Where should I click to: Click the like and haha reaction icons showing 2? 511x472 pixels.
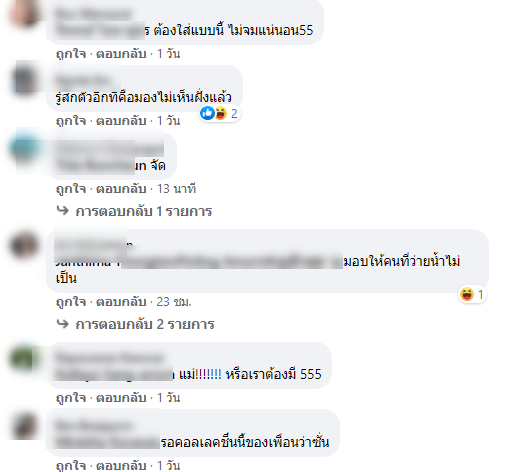220,113
